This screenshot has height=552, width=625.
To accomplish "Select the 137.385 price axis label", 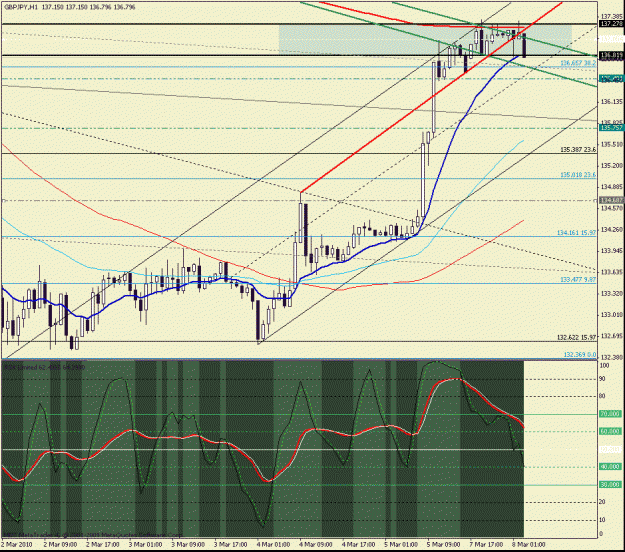I will click(611, 16).
